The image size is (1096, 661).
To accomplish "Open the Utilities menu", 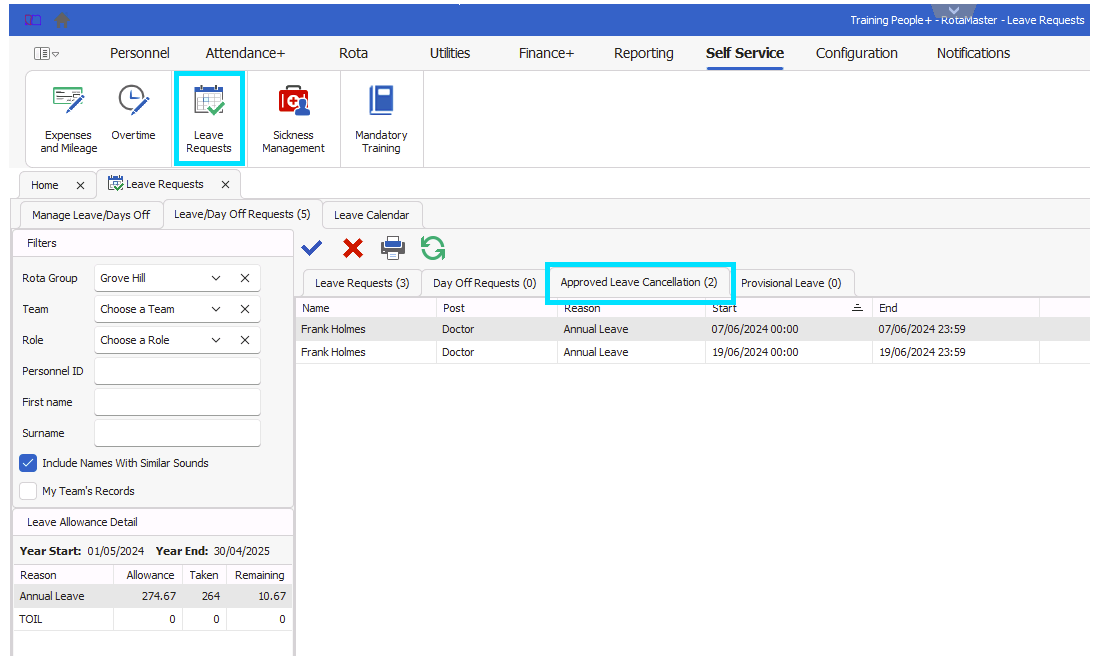I will click(x=450, y=53).
